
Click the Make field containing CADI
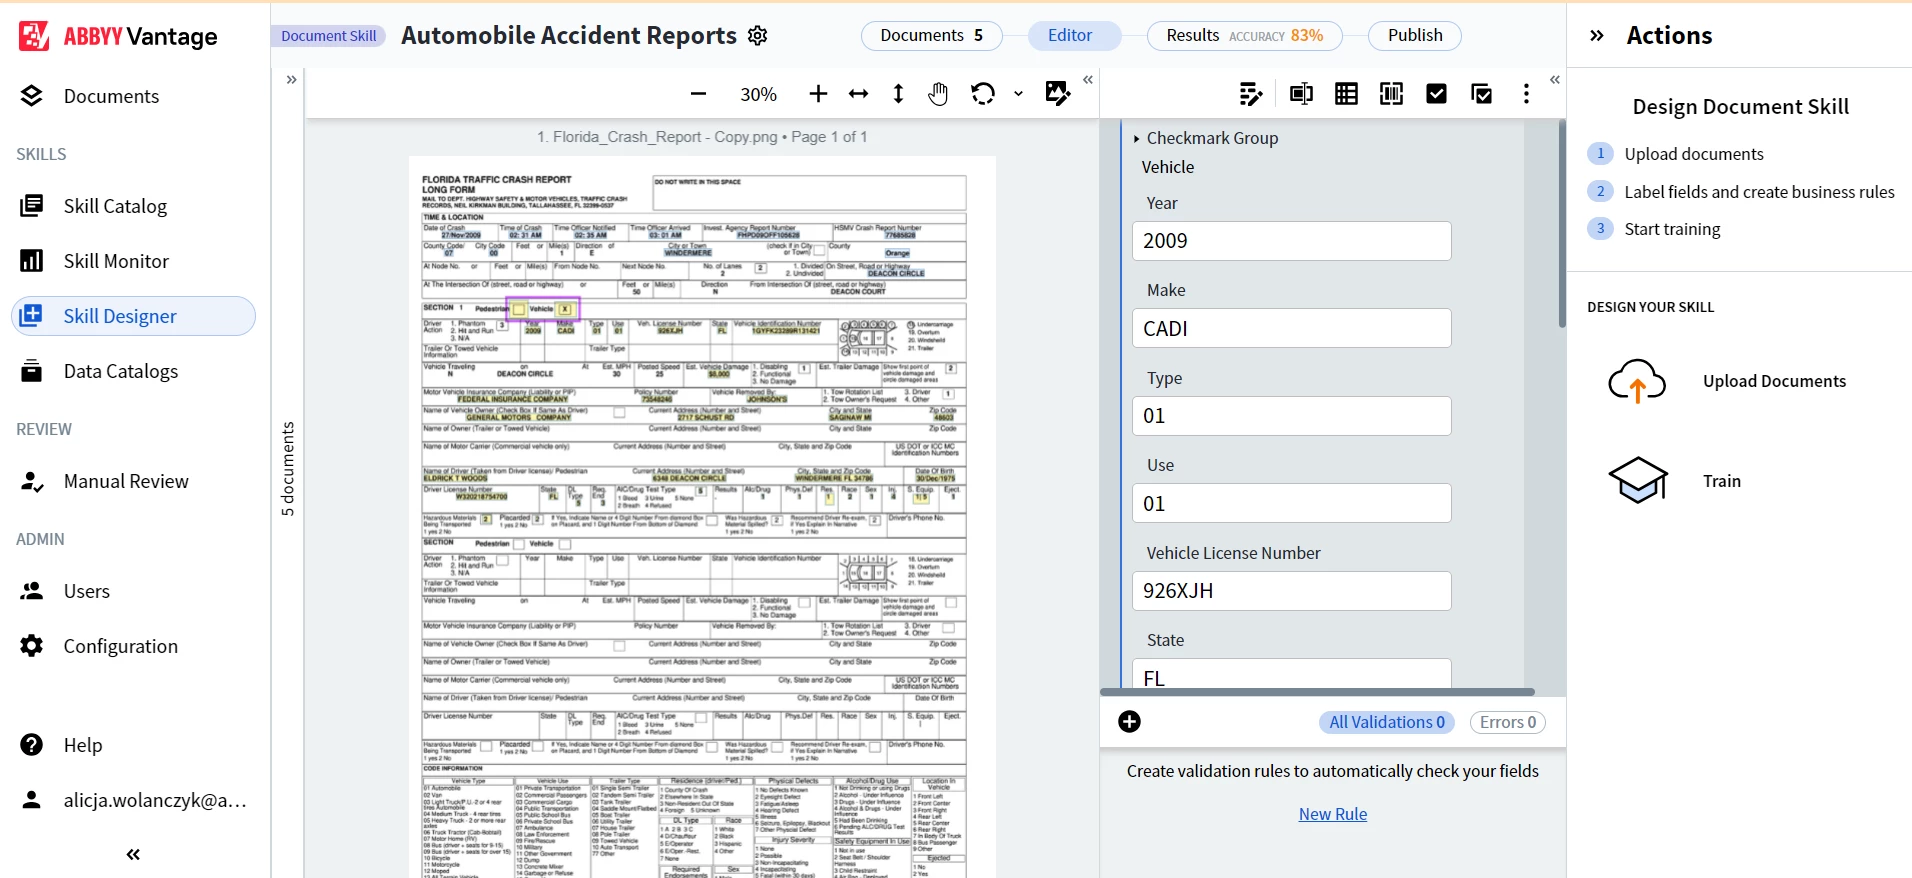(x=1291, y=328)
